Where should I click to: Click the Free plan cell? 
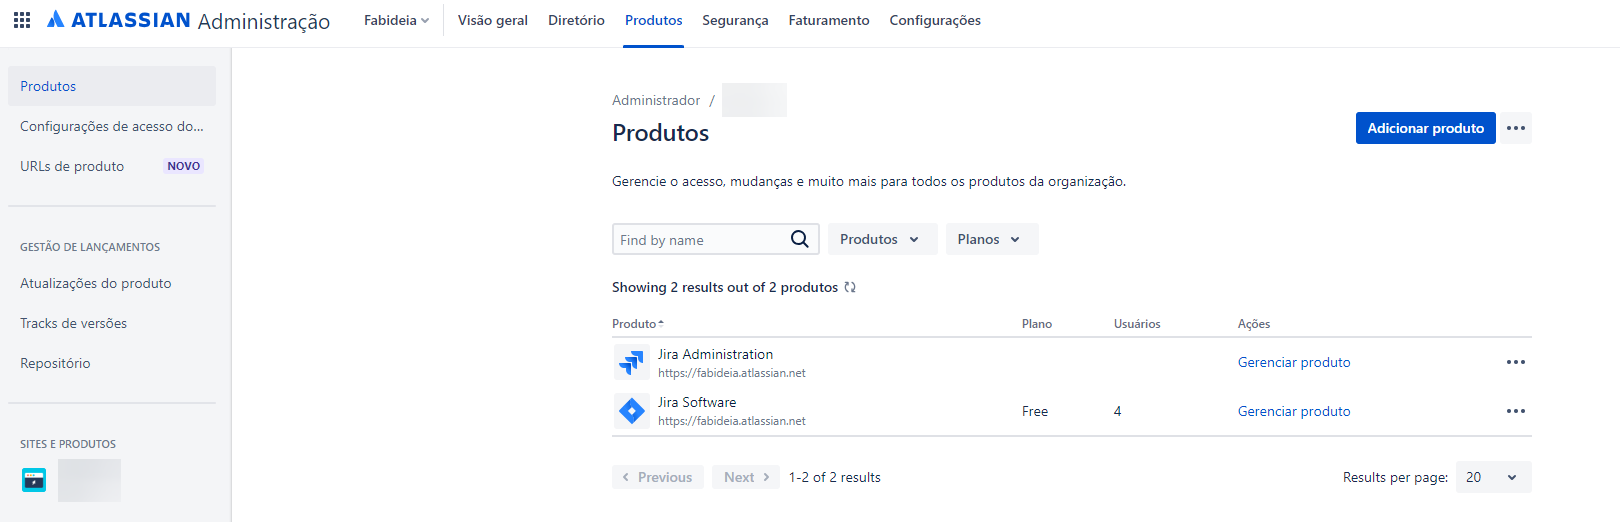(1035, 411)
